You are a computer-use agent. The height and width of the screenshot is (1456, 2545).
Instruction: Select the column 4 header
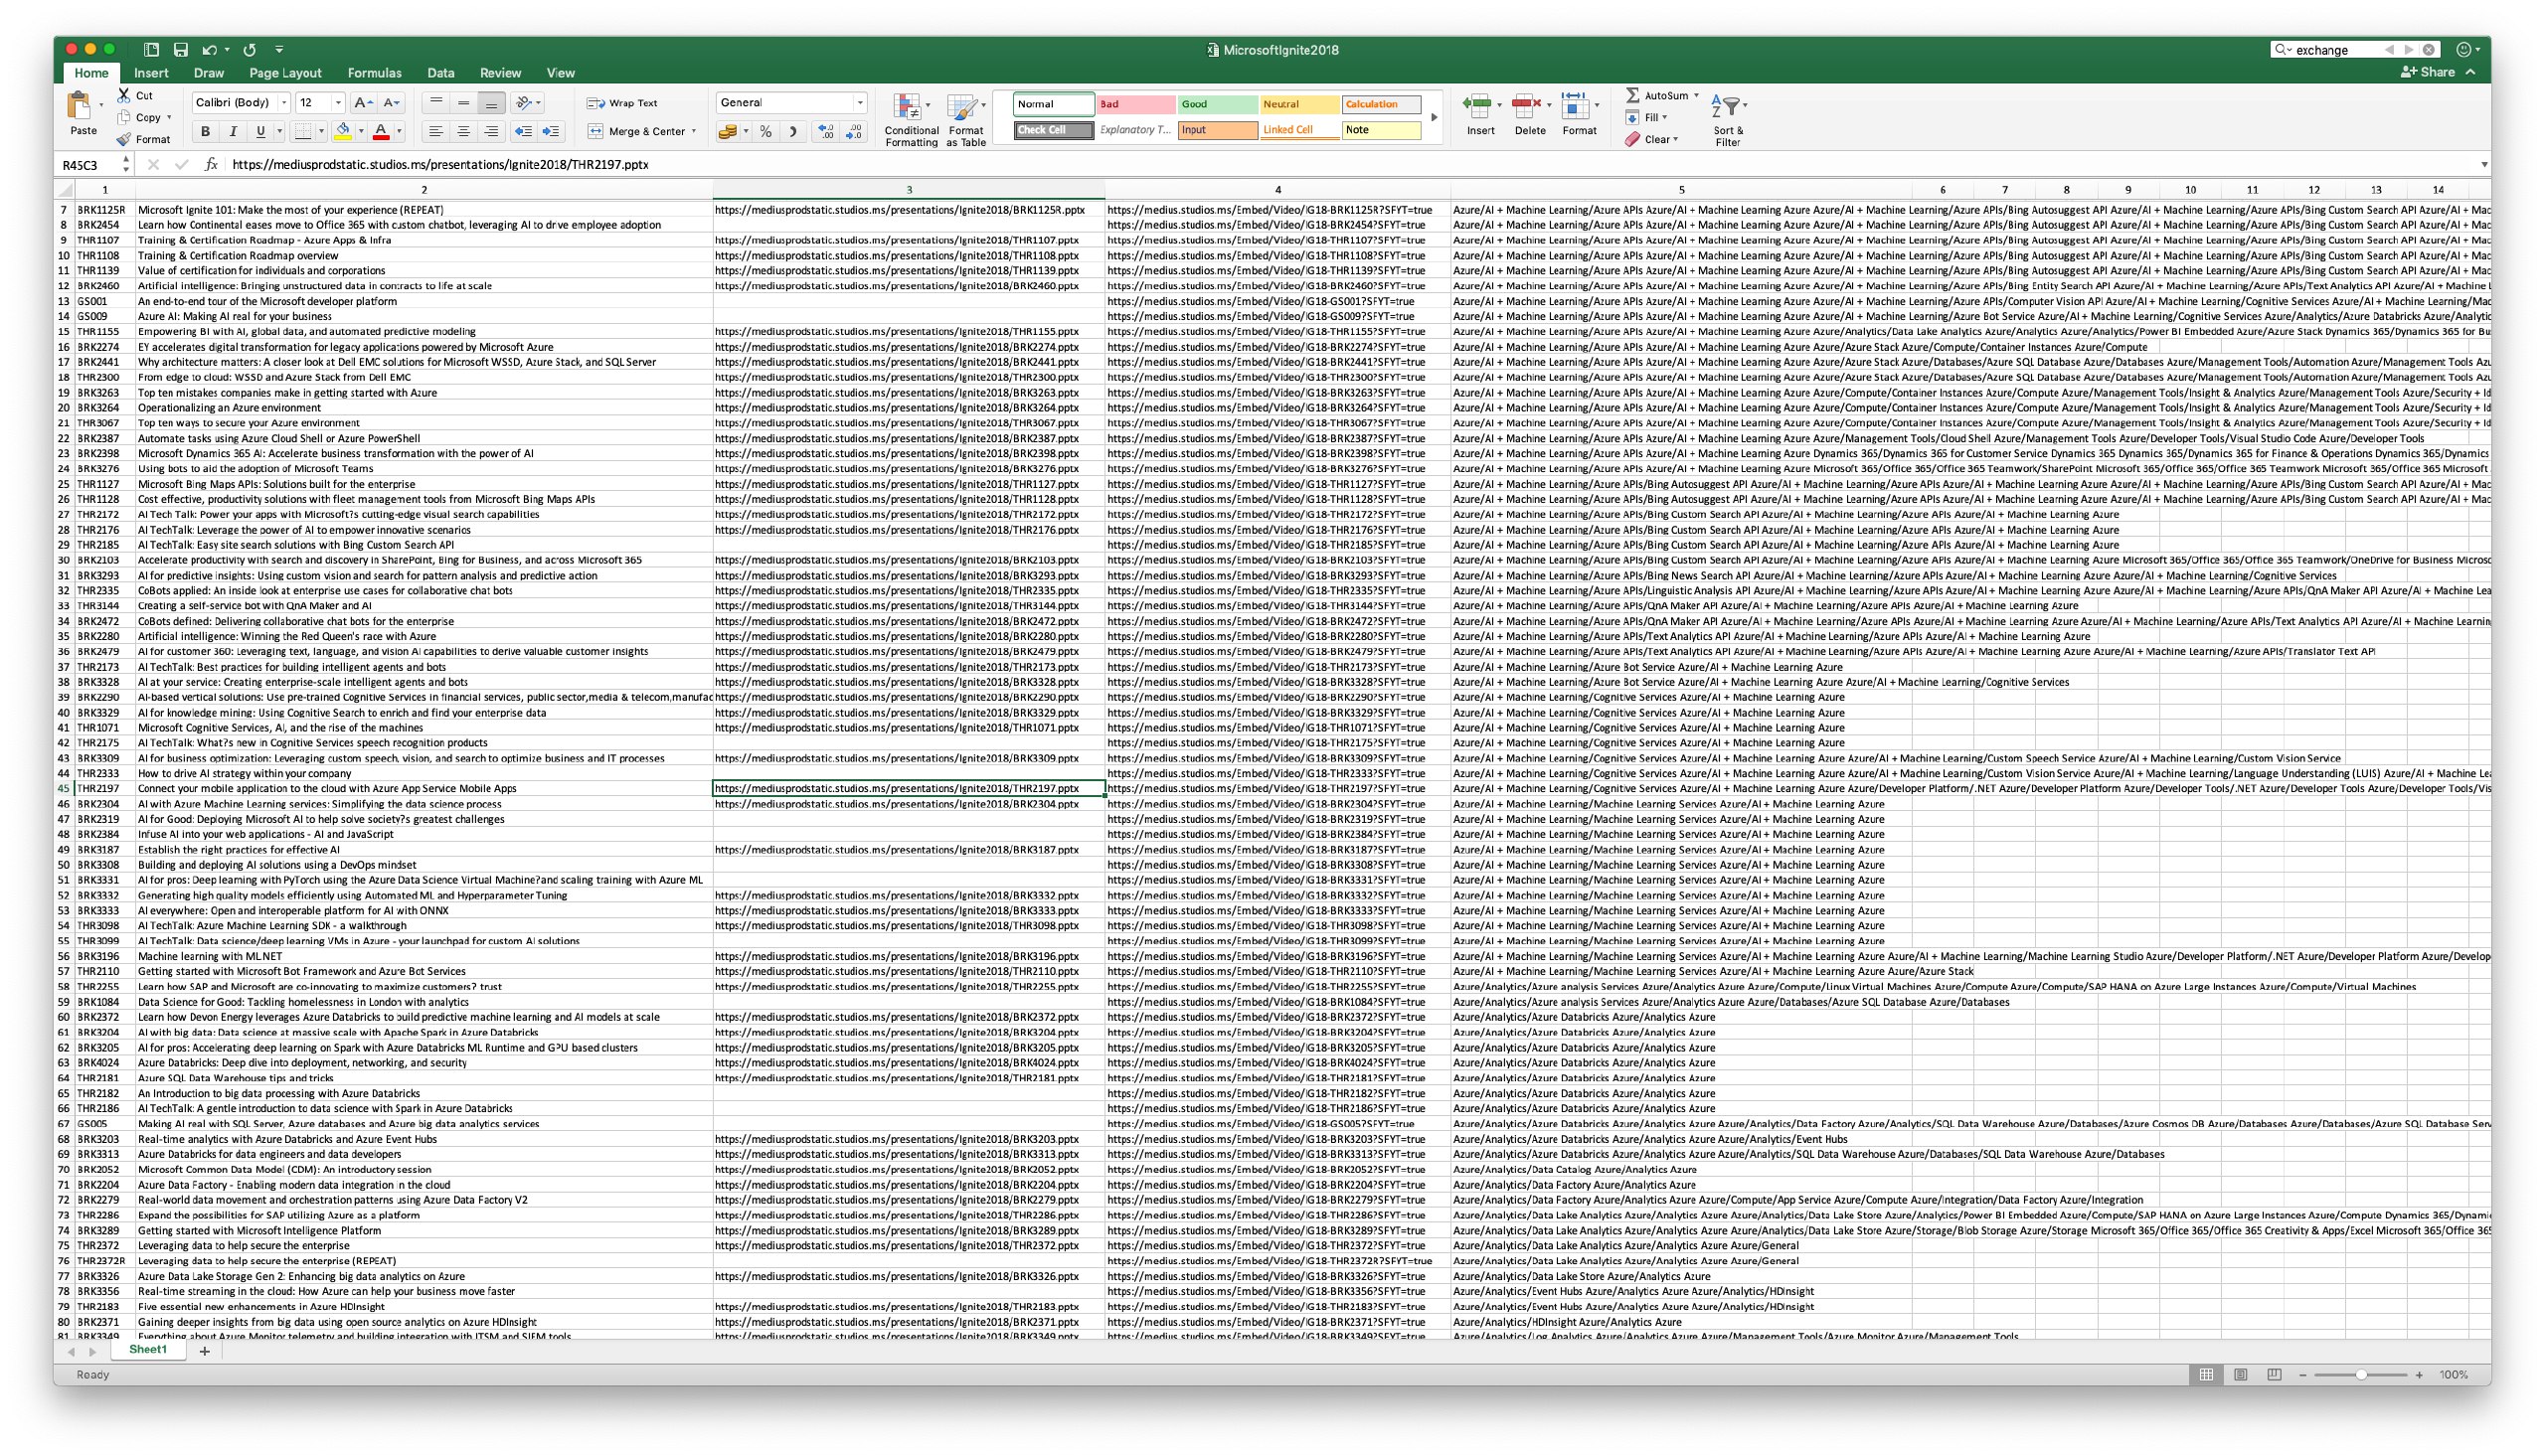click(x=1277, y=189)
